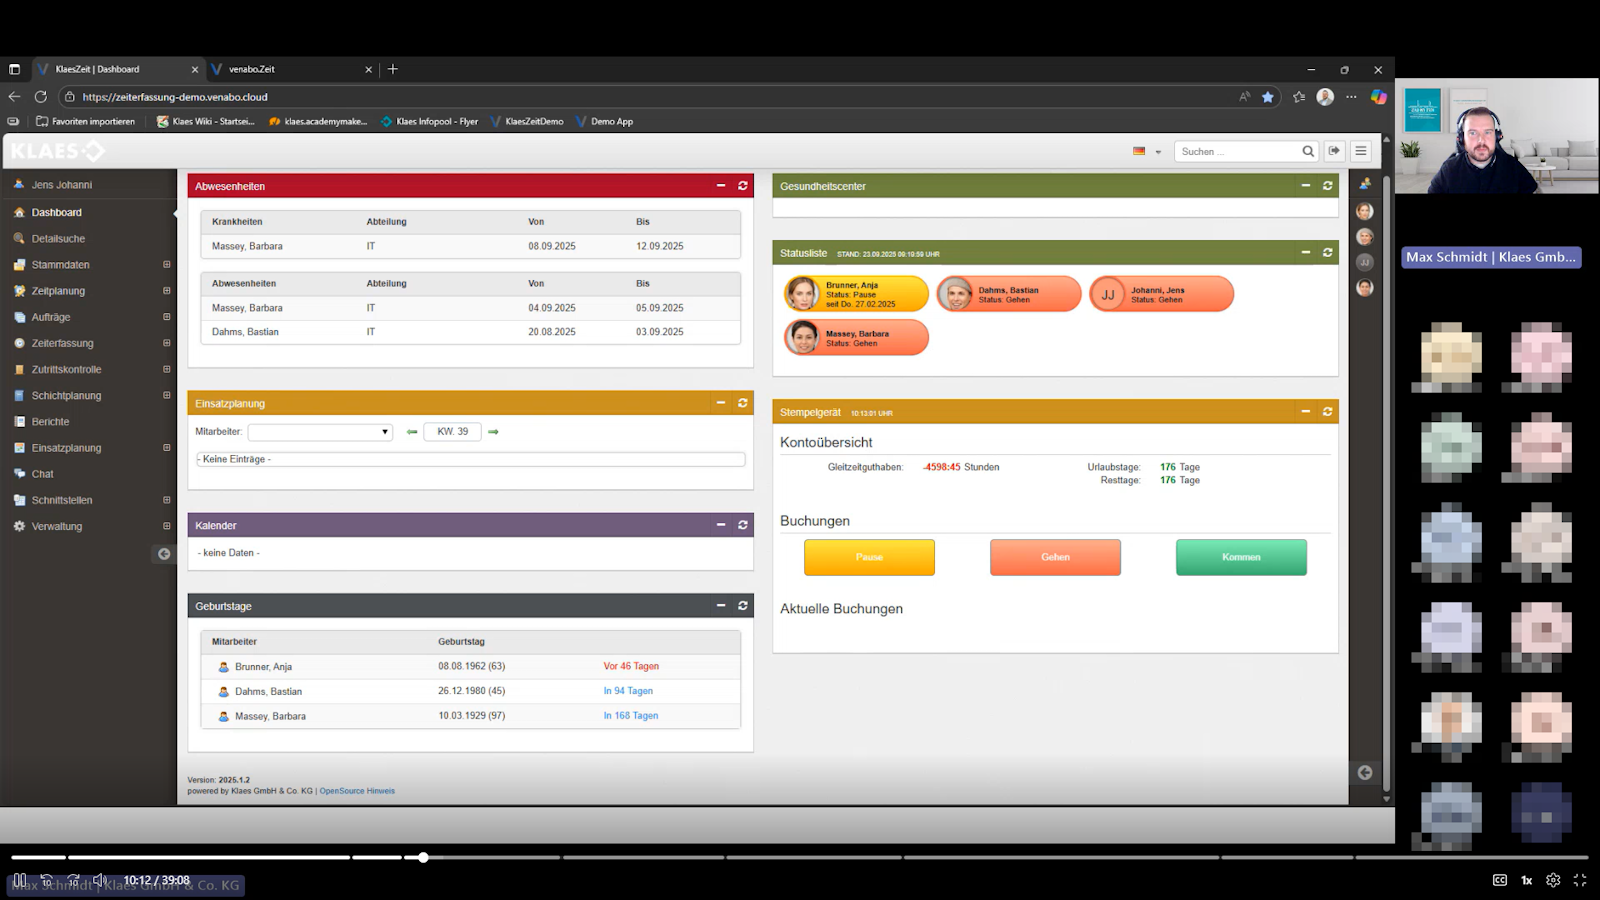
Task: Open the OpenSource Hinweis link
Action: click(357, 791)
